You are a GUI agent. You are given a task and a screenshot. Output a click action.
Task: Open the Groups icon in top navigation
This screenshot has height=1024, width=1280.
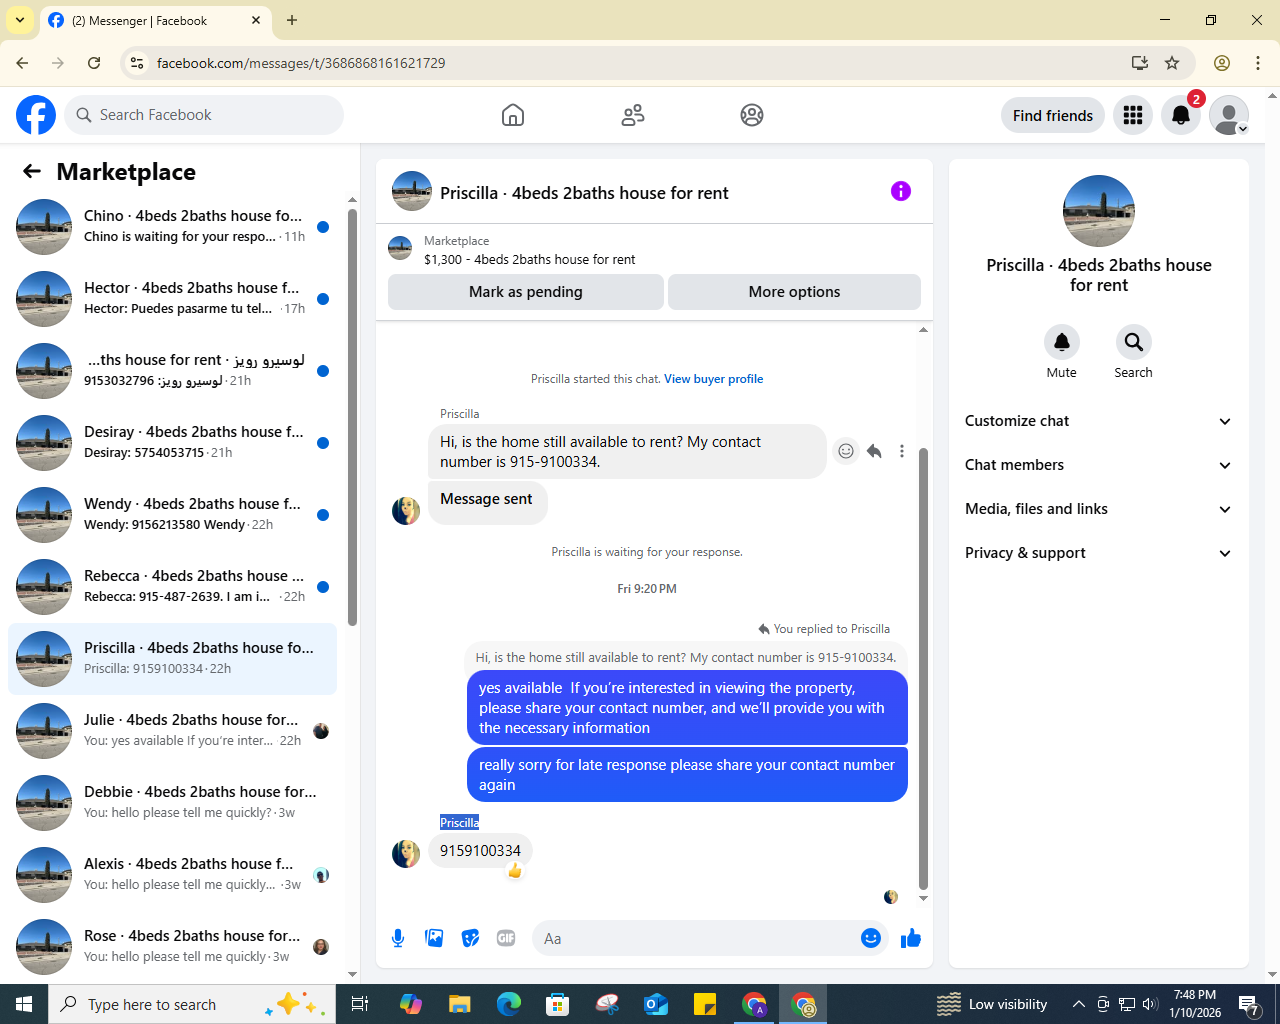[752, 115]
